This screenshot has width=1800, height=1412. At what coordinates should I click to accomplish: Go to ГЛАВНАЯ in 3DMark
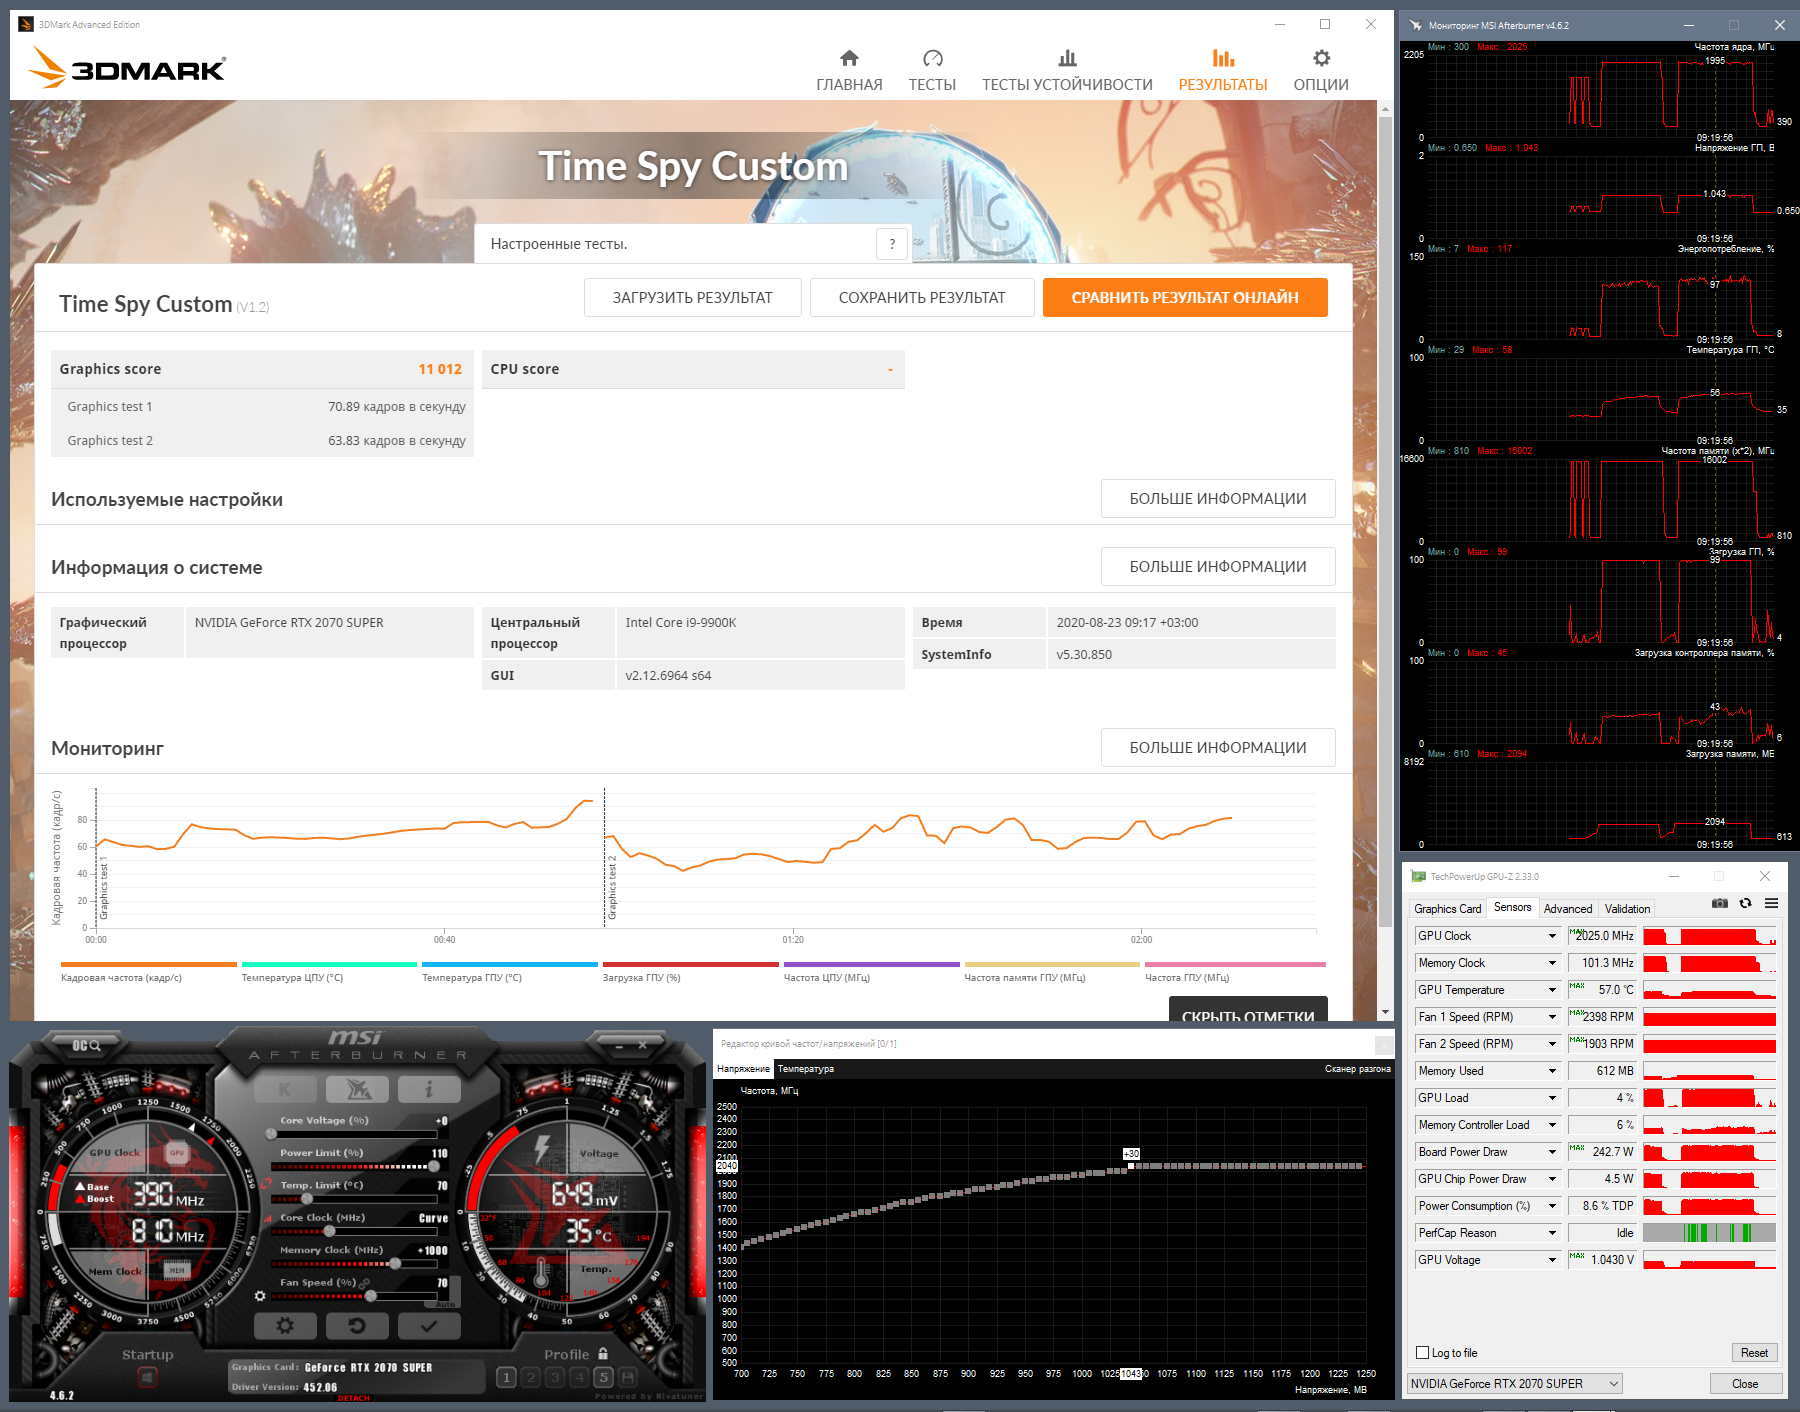coord(849,71)
